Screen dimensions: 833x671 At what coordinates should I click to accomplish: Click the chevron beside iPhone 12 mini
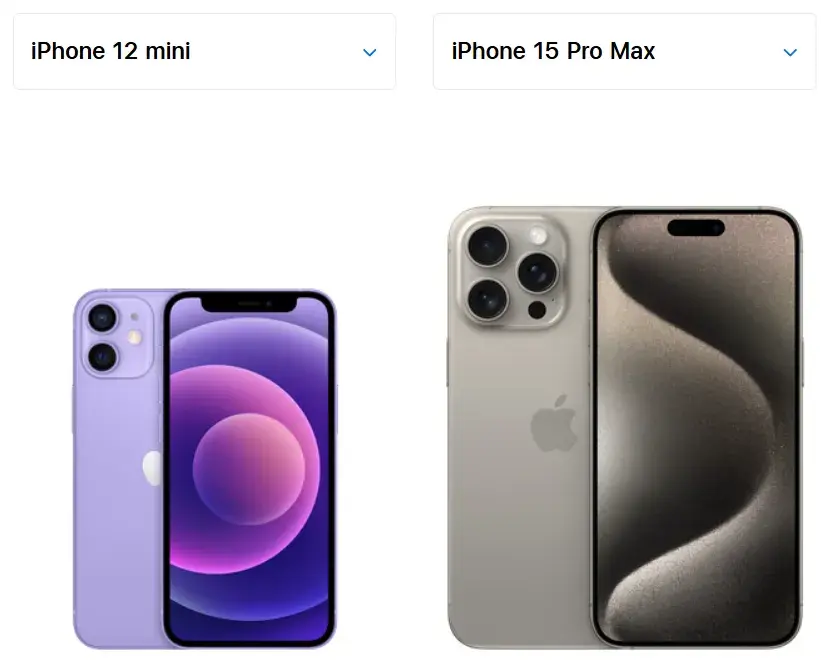370,53
